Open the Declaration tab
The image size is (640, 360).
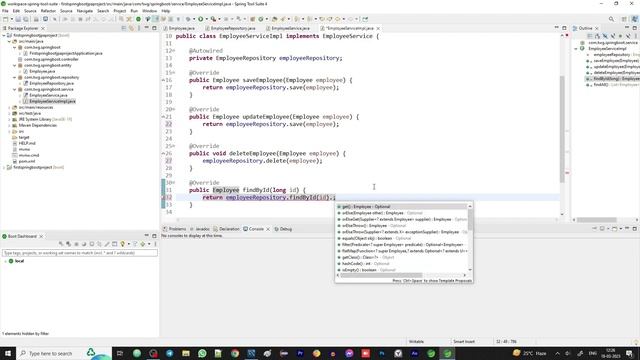[x=226, y=229]
